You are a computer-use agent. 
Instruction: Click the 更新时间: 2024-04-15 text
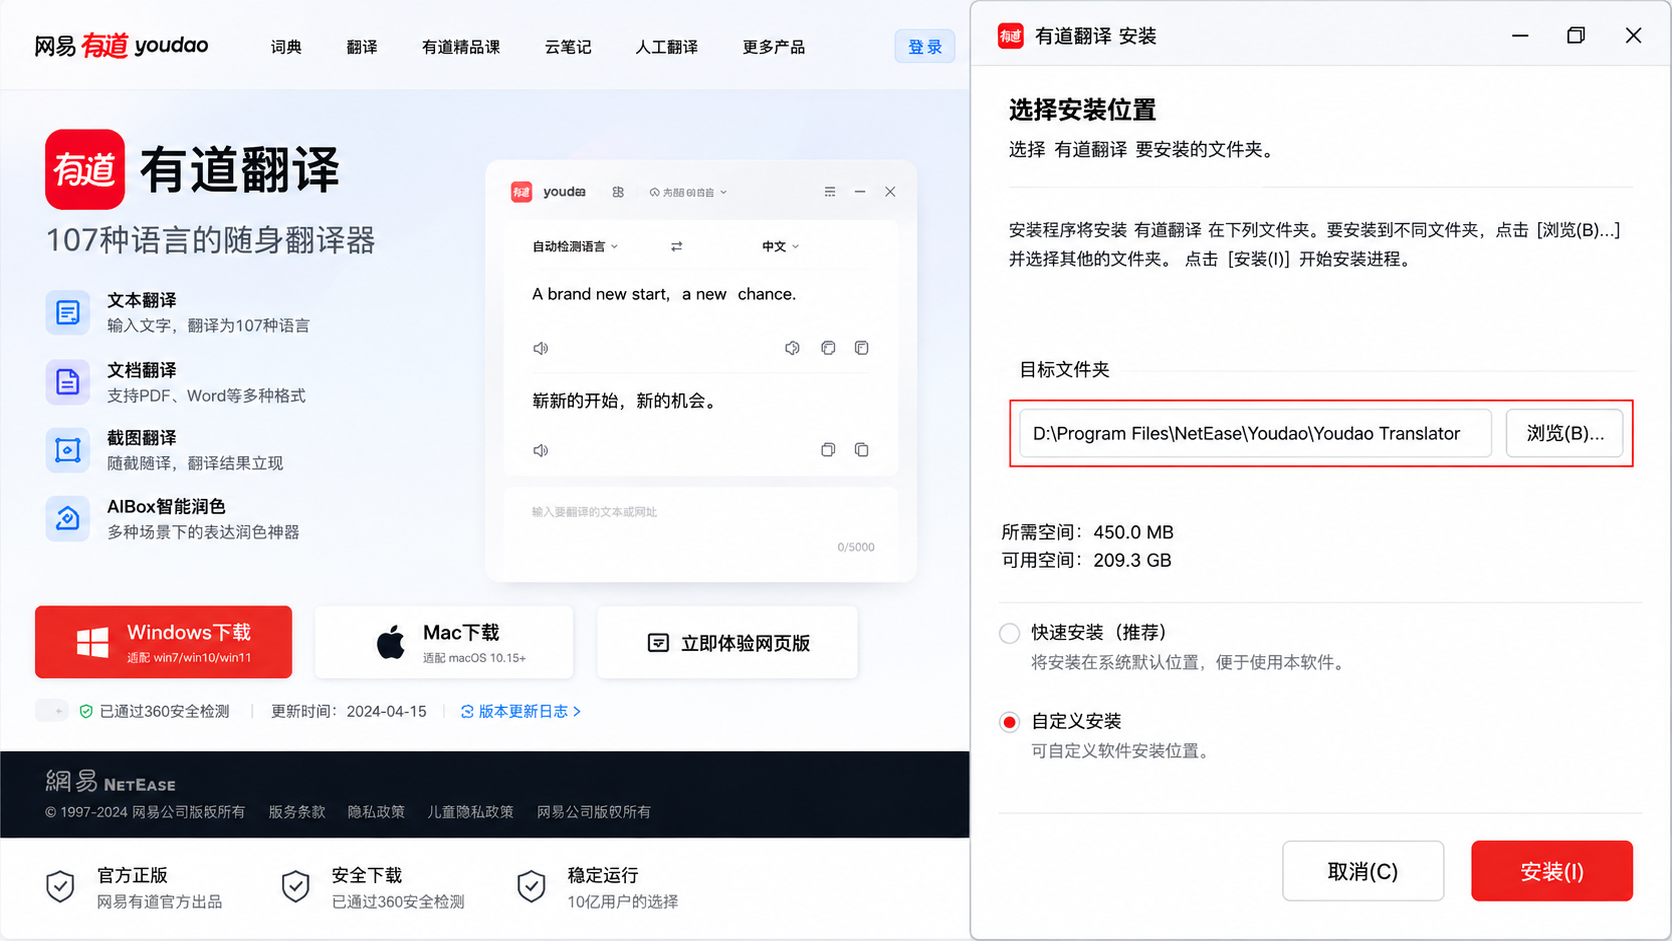click(349, 712)
